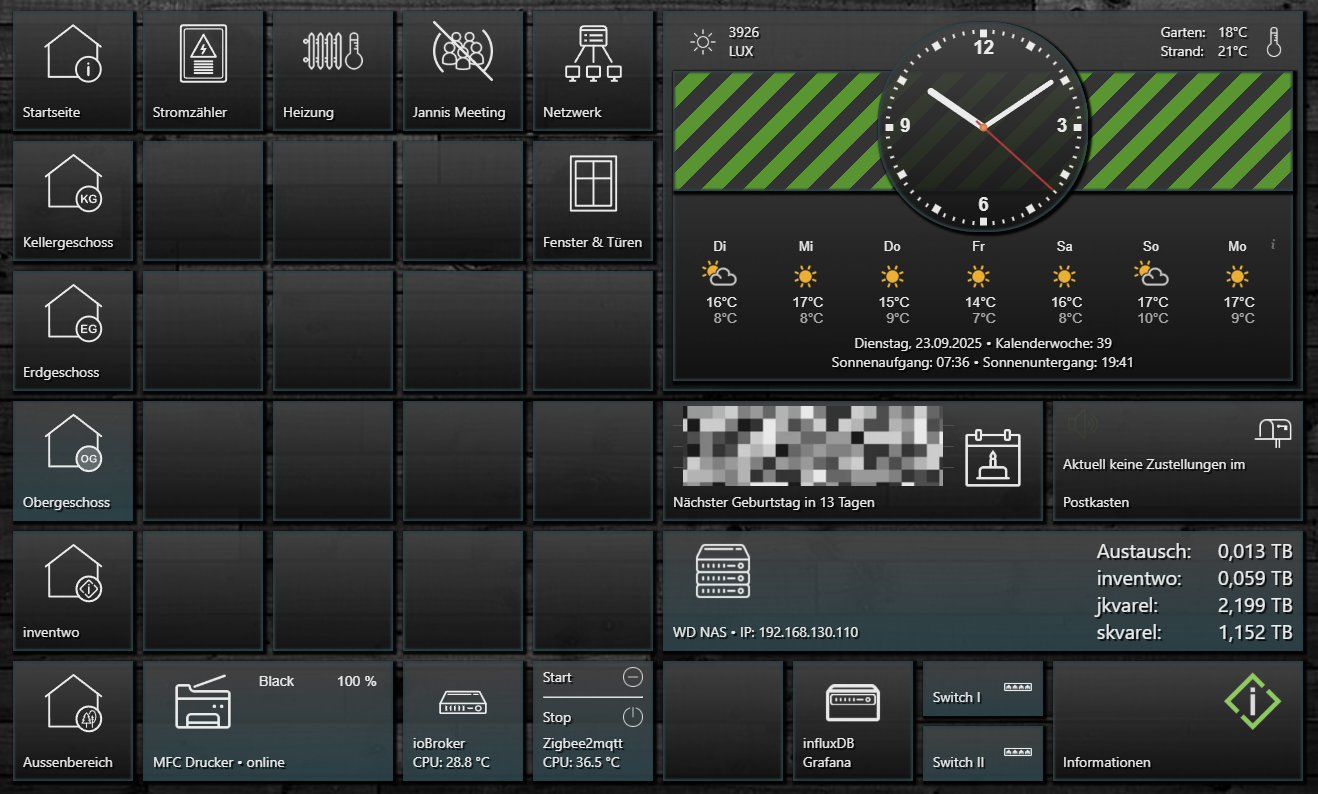The width and height of the screenshot is (1318, 794).
Task: Start the Zigbee2mqtt service
Action: pos(593,677)
